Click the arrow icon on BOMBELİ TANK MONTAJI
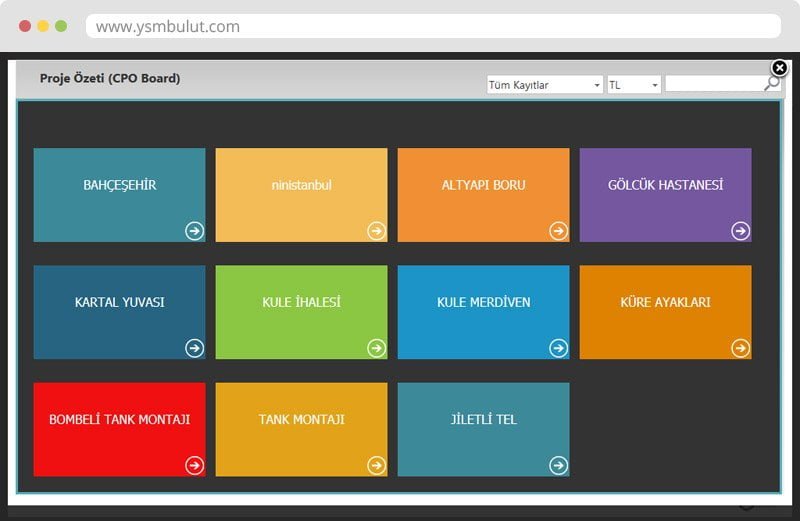The height and width of the screenshot is (521, 800). click(x=194, y=465)
